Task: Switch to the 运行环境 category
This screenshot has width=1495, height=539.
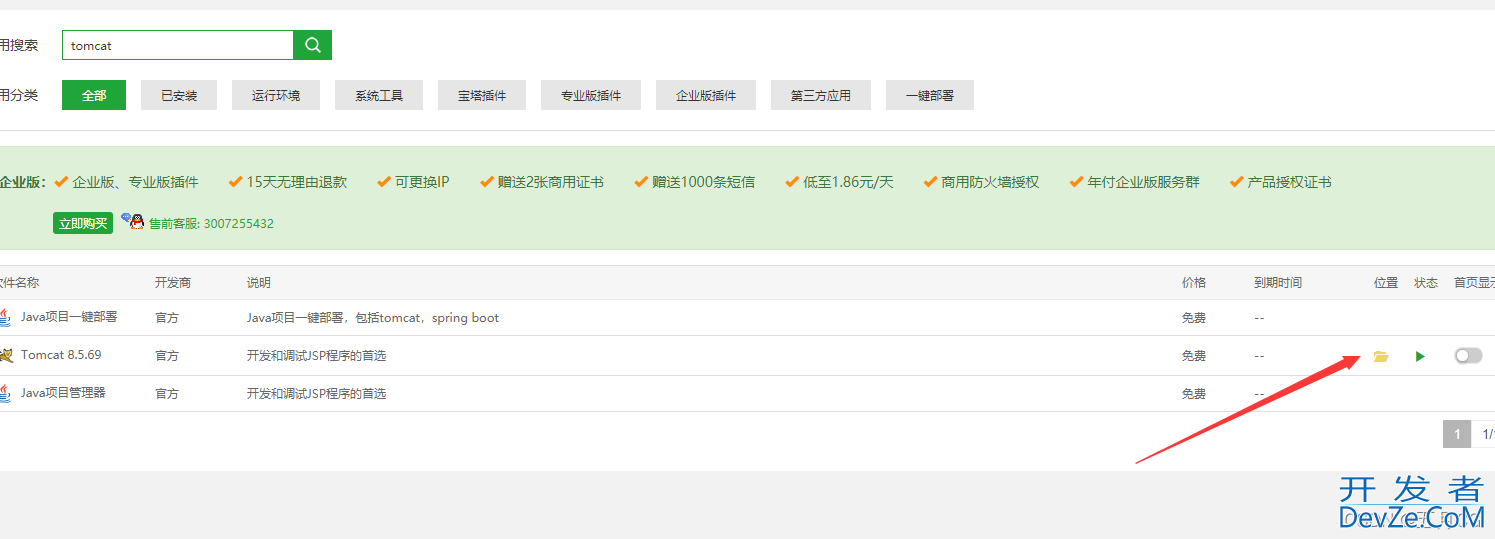Action: point(276,95)
